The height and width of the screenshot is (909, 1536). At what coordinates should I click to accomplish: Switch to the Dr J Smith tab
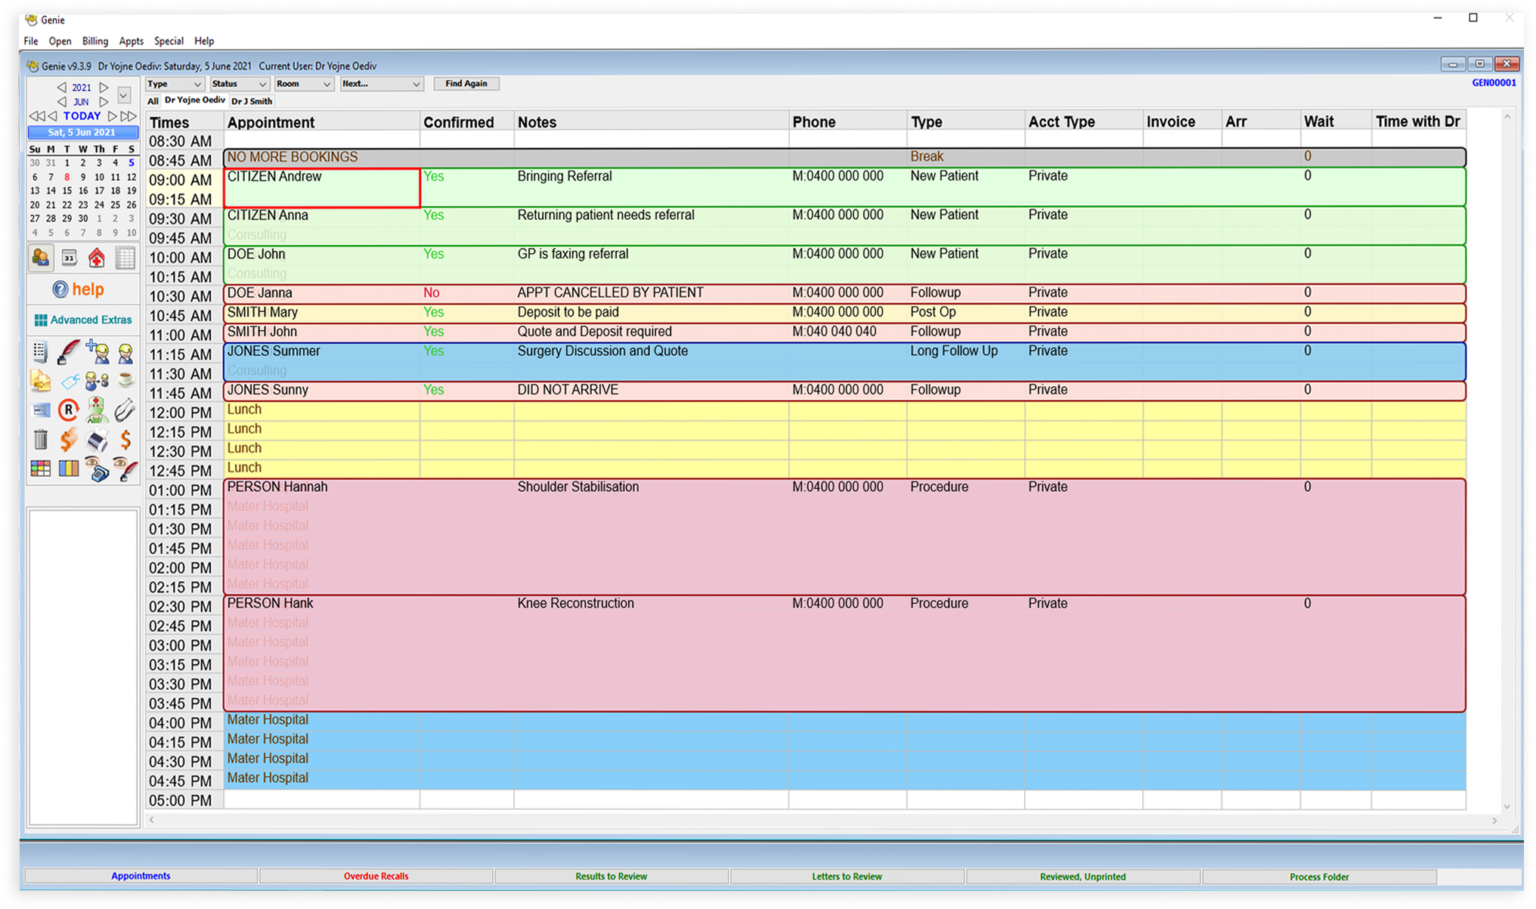tap(252, 101)
